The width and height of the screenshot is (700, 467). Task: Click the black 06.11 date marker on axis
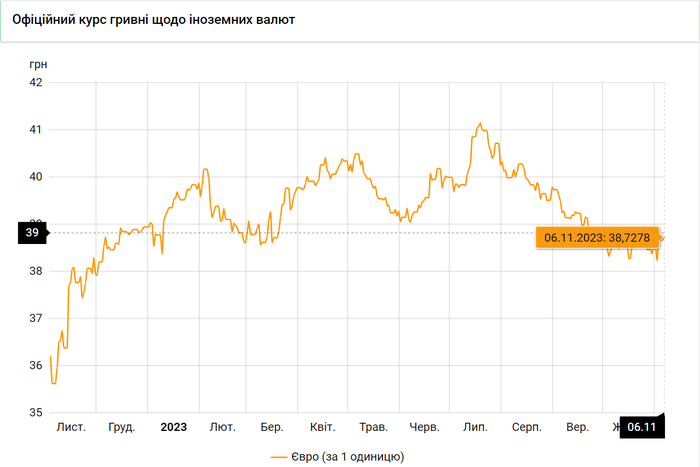641,427
